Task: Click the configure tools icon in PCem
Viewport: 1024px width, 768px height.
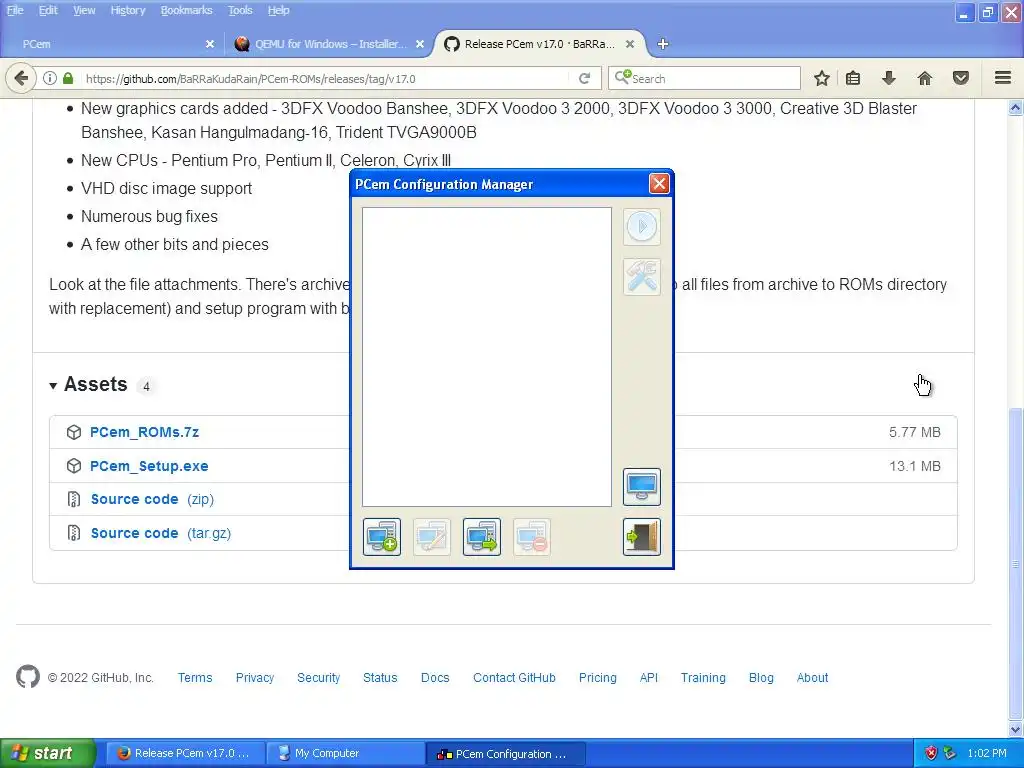Action: pos(642,277)
